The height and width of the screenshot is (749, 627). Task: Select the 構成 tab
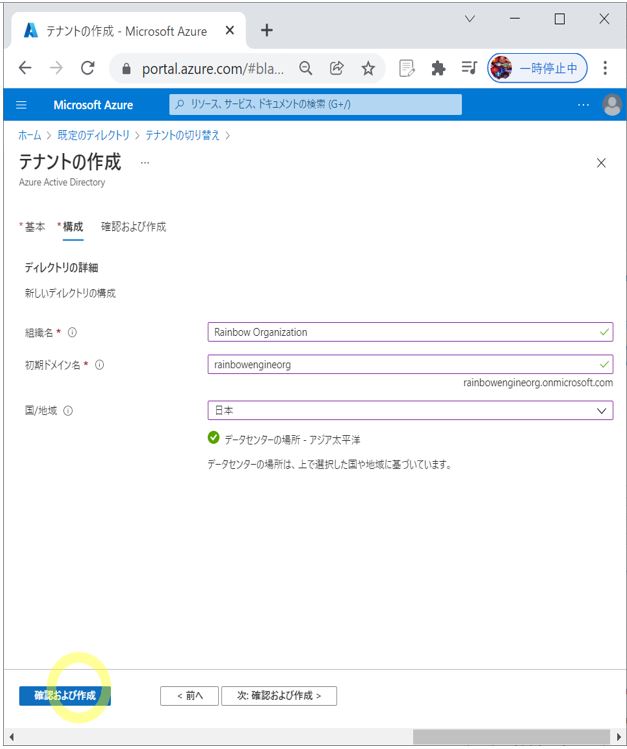click(x=73, y=227)
